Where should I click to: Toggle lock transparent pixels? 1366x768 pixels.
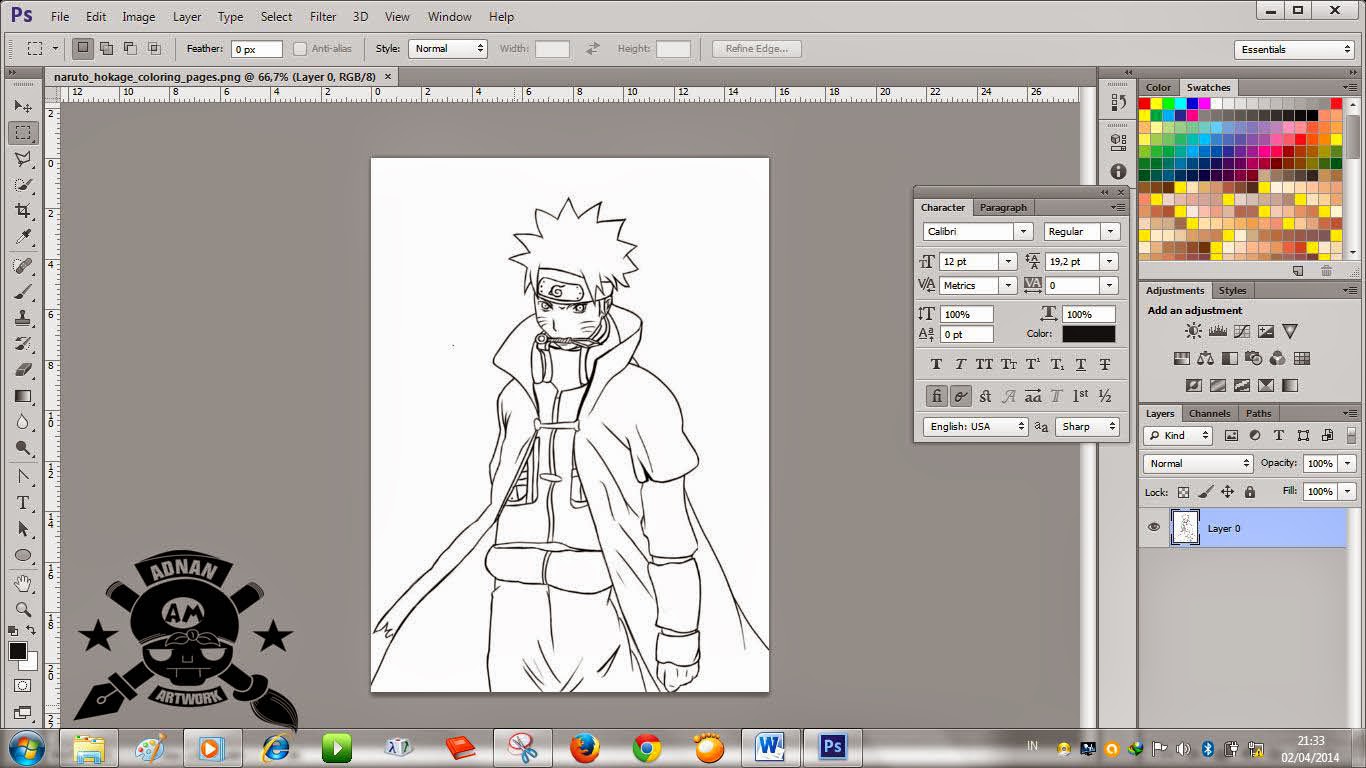1183,492
